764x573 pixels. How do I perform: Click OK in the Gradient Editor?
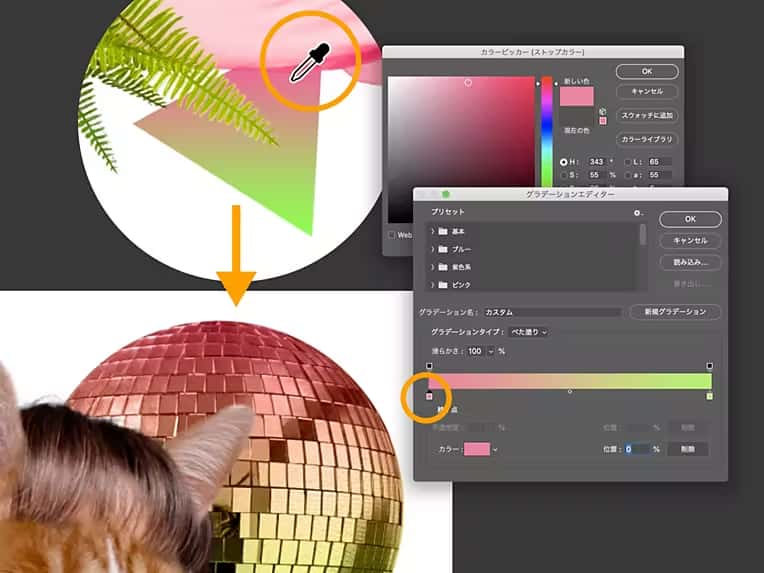690,219
